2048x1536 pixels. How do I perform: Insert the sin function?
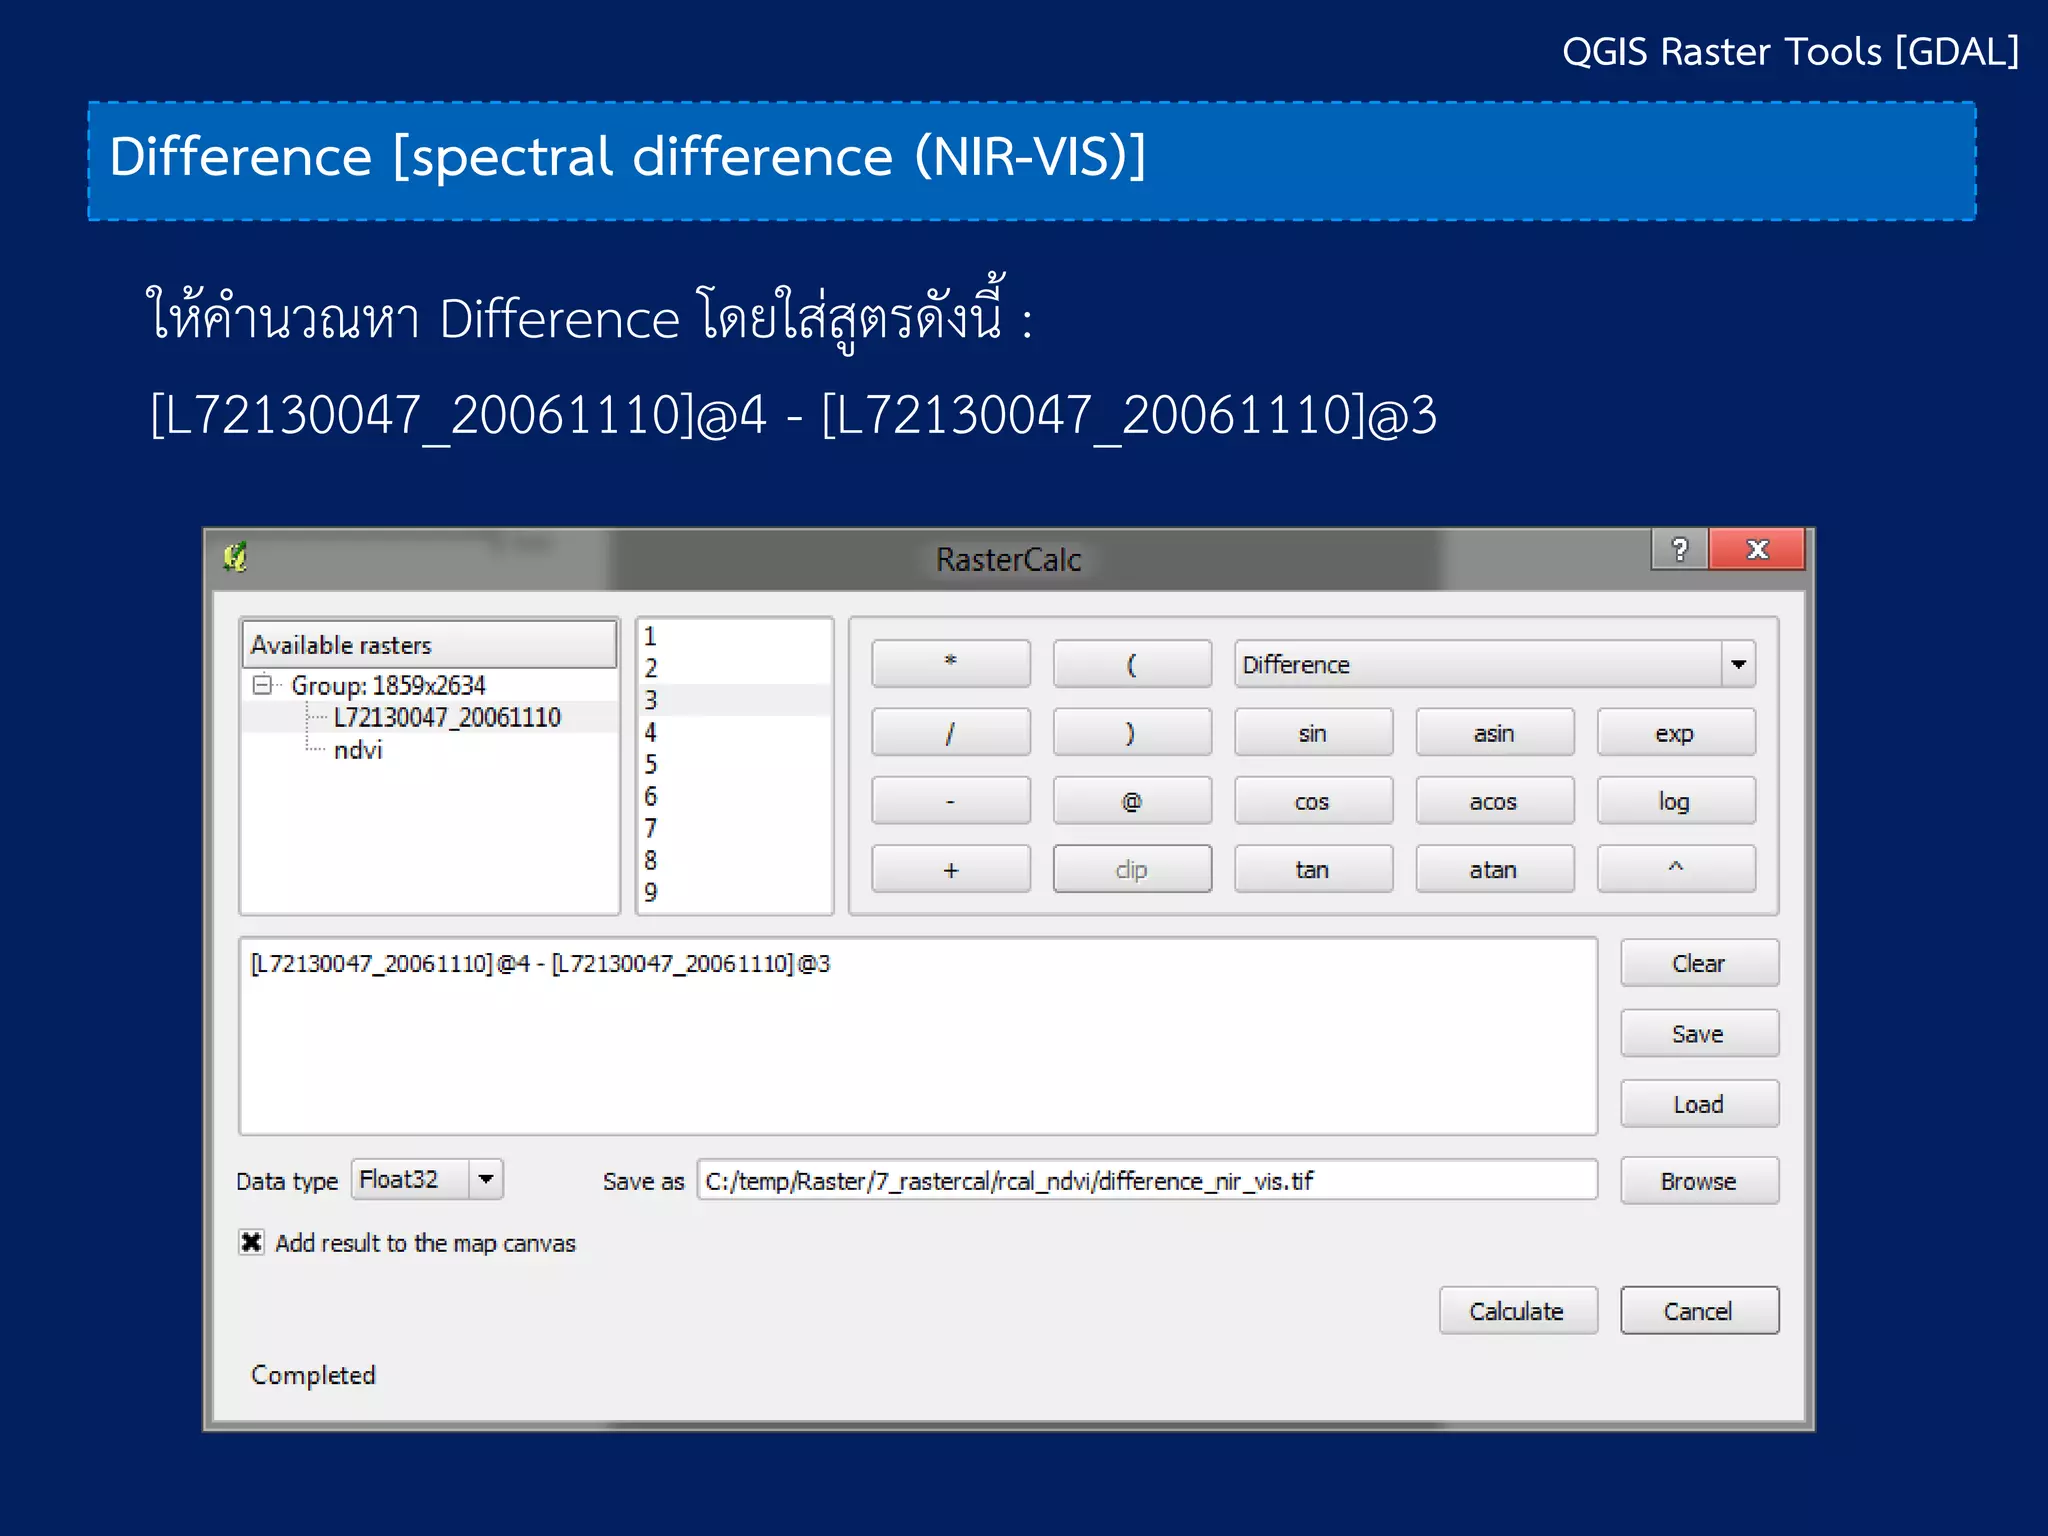(1313, 732)
